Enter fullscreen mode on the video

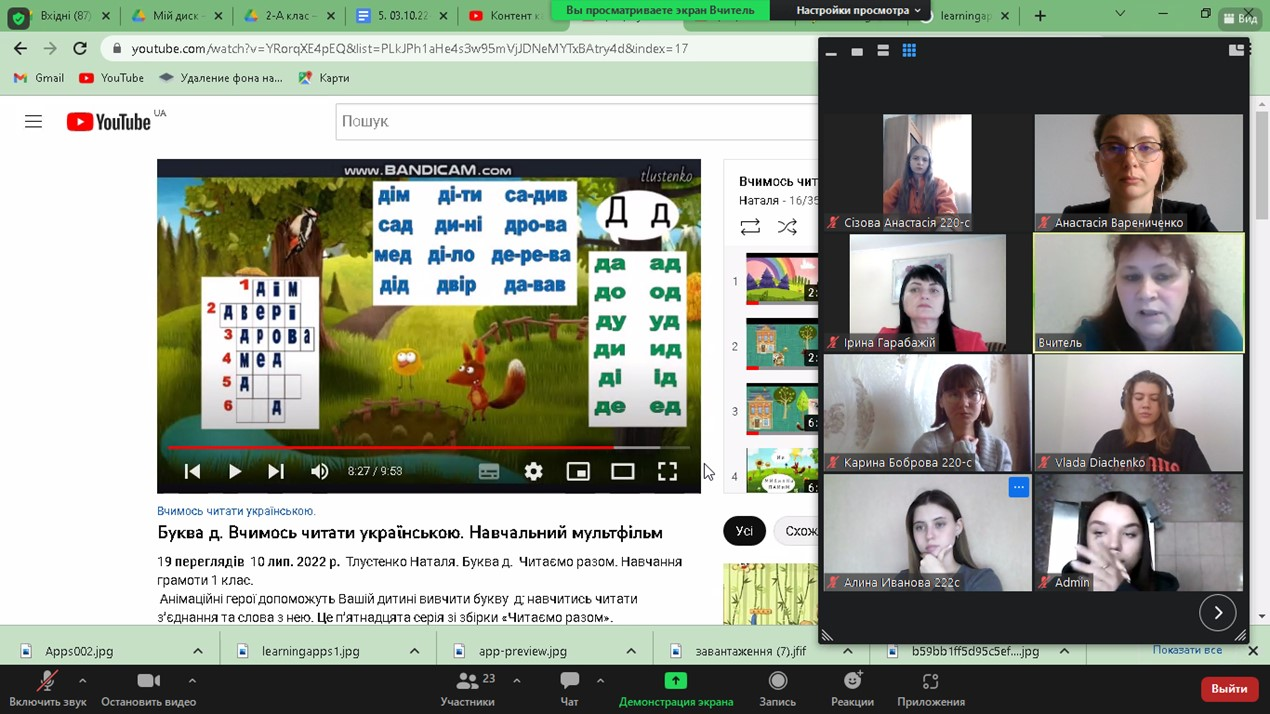click(667, 472)
